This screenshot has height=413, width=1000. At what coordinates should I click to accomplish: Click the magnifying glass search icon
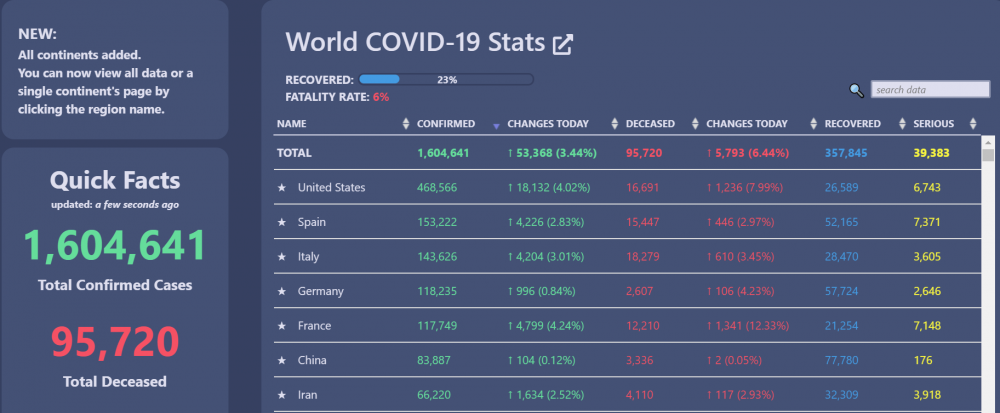857,91
